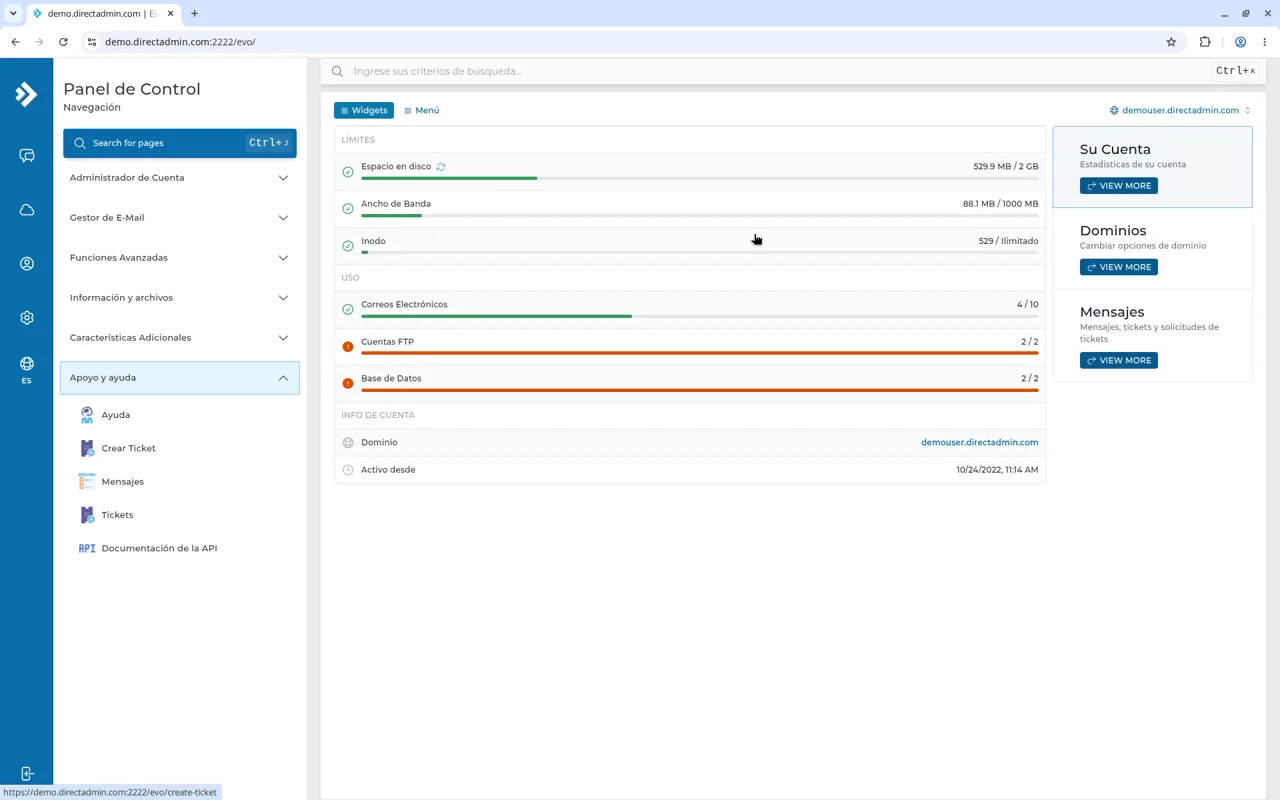Click the Espacio en disco progress bar

(699, 178)
